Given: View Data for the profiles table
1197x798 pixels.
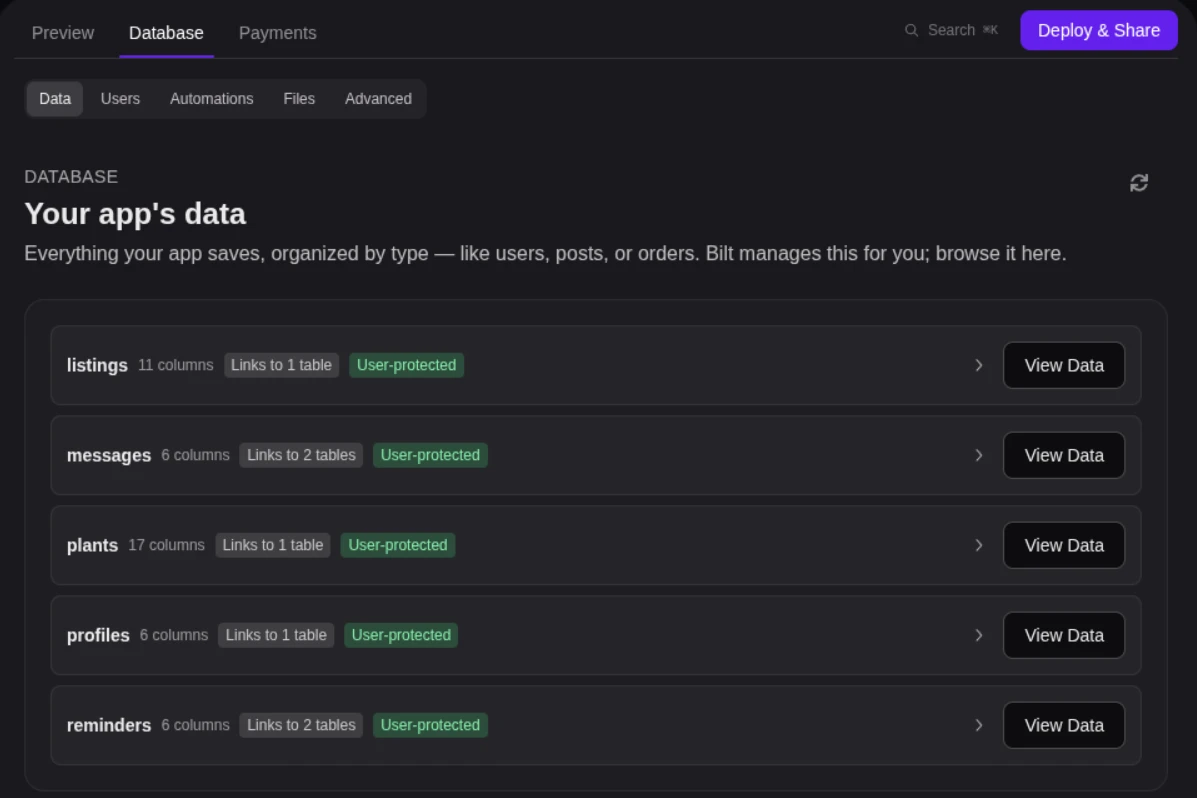Looking at the screenshot, I should click(x=1063, y=635).
